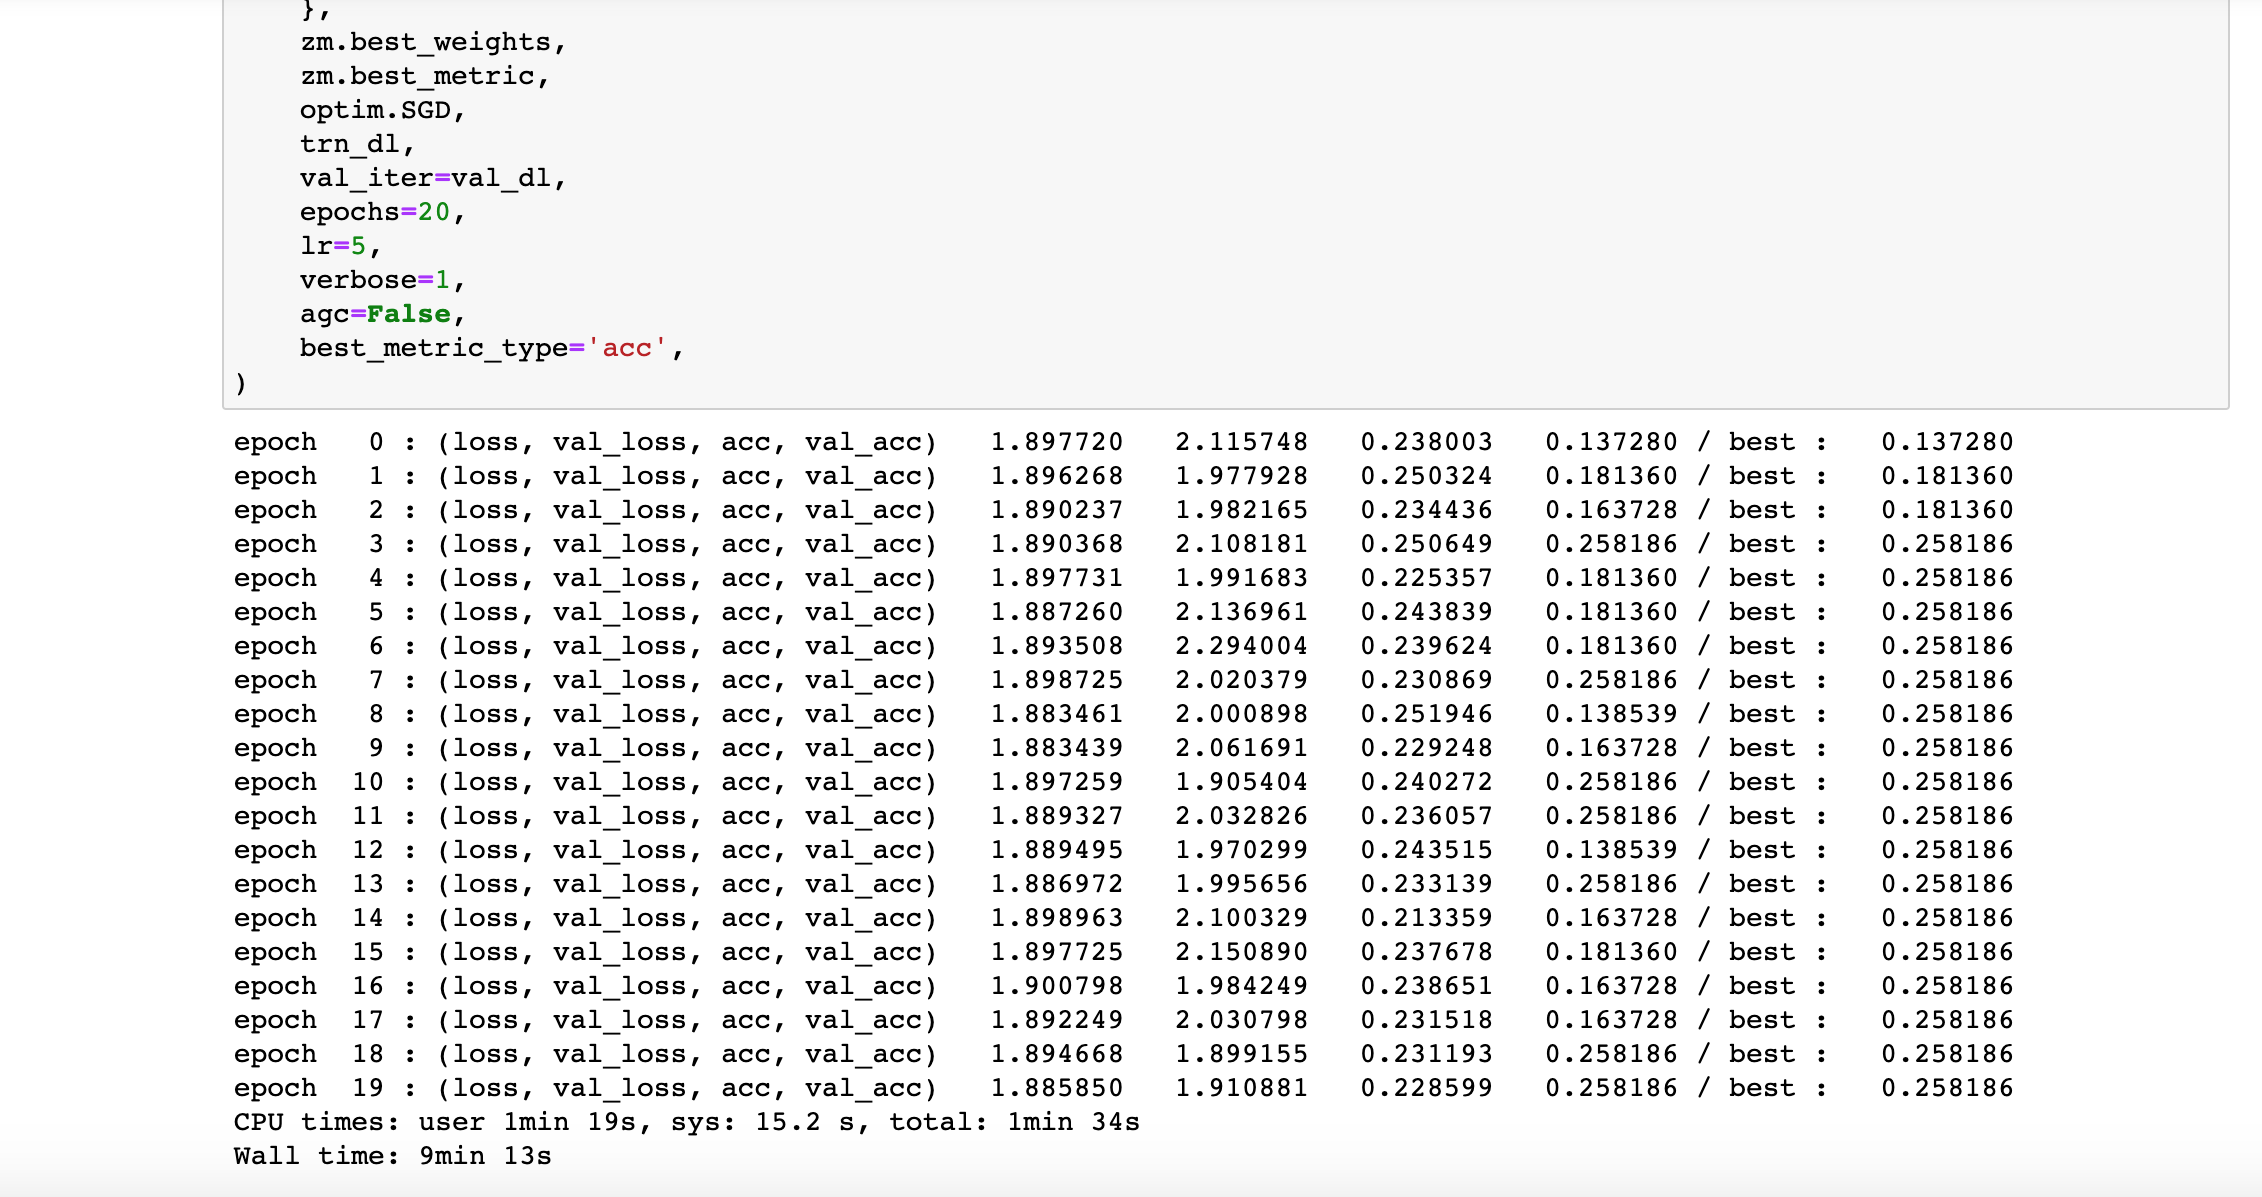Screen dimensions: 2262x1197
Task: Click val_iter=val_dl parameter line
Action: click(x=433, y=179)
